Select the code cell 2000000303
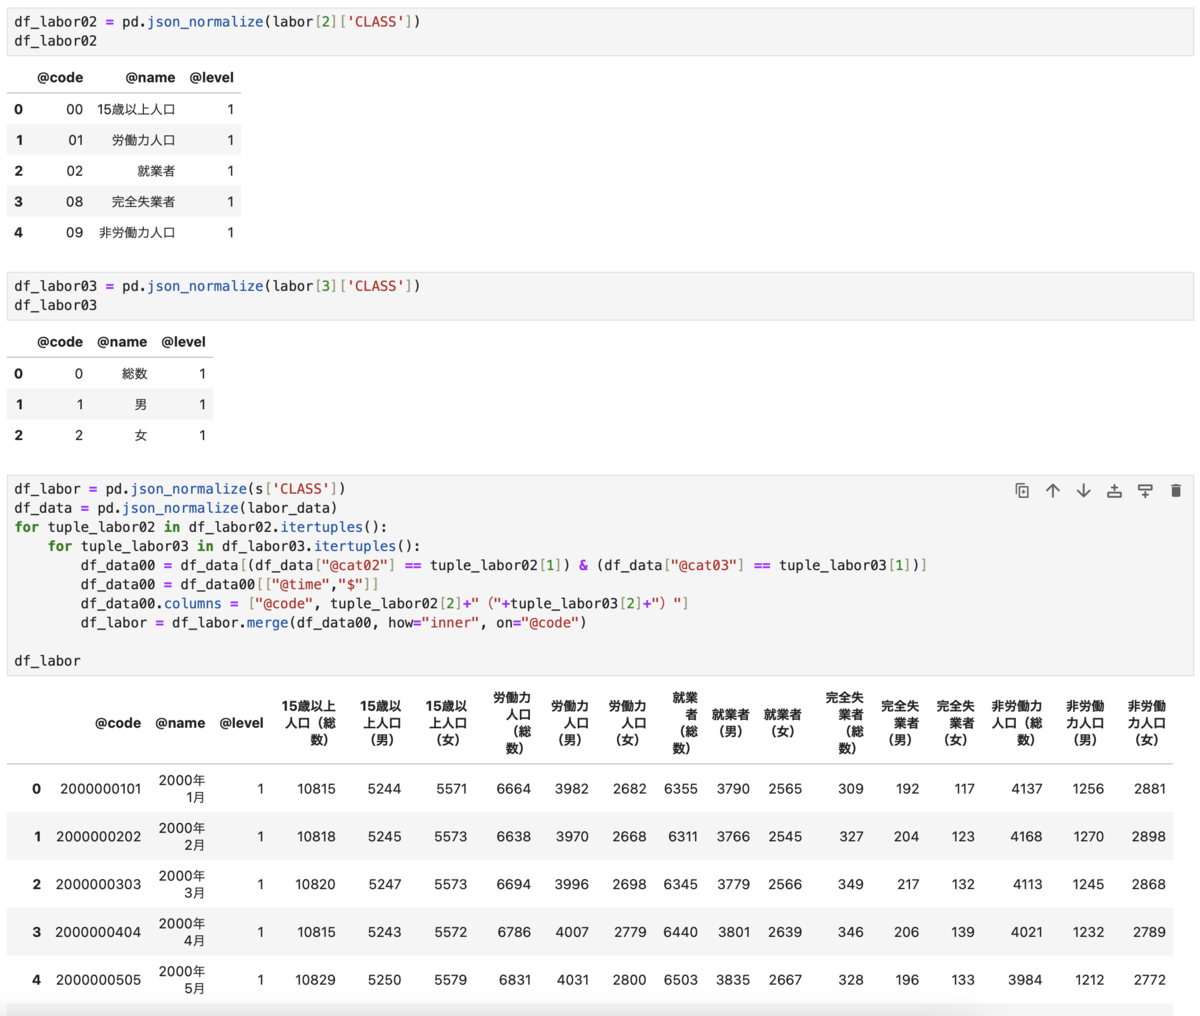 click(98, 885)
